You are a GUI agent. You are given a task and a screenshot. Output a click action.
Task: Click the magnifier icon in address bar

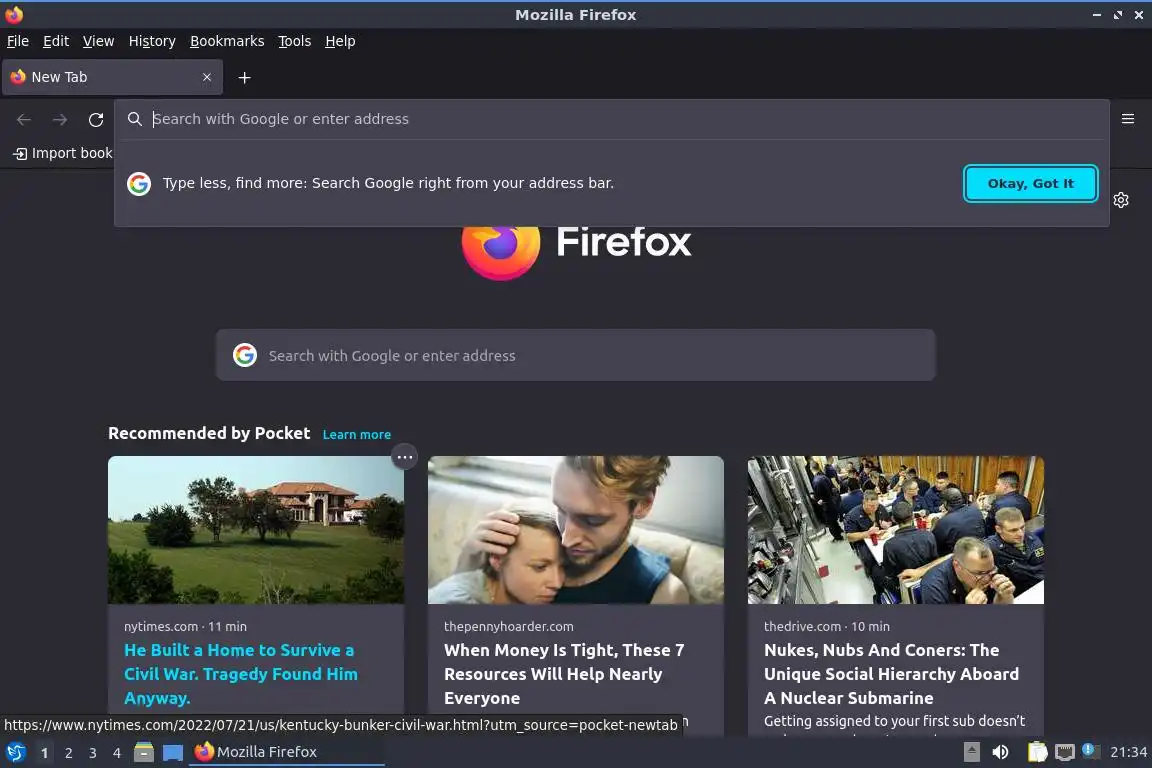click(x=134, y=119)
